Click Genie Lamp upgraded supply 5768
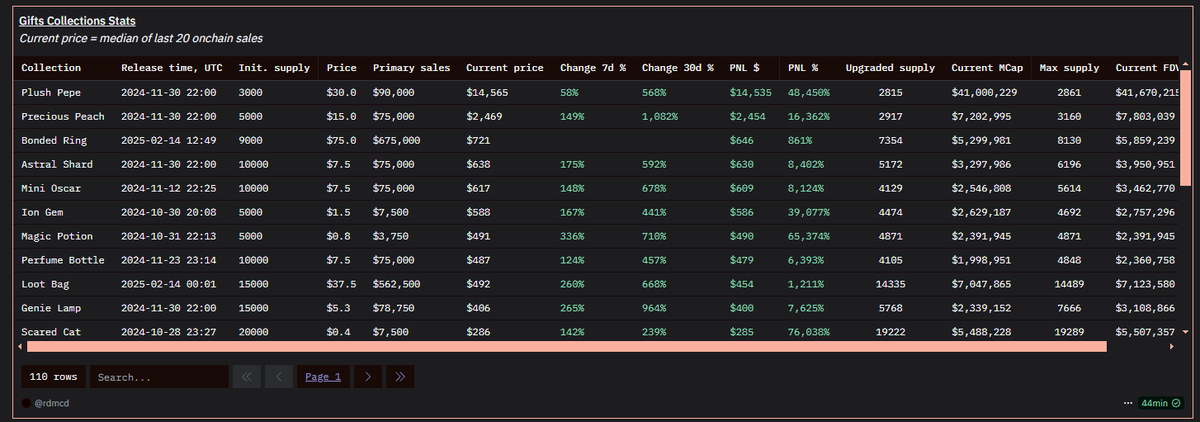 point(890,308)
